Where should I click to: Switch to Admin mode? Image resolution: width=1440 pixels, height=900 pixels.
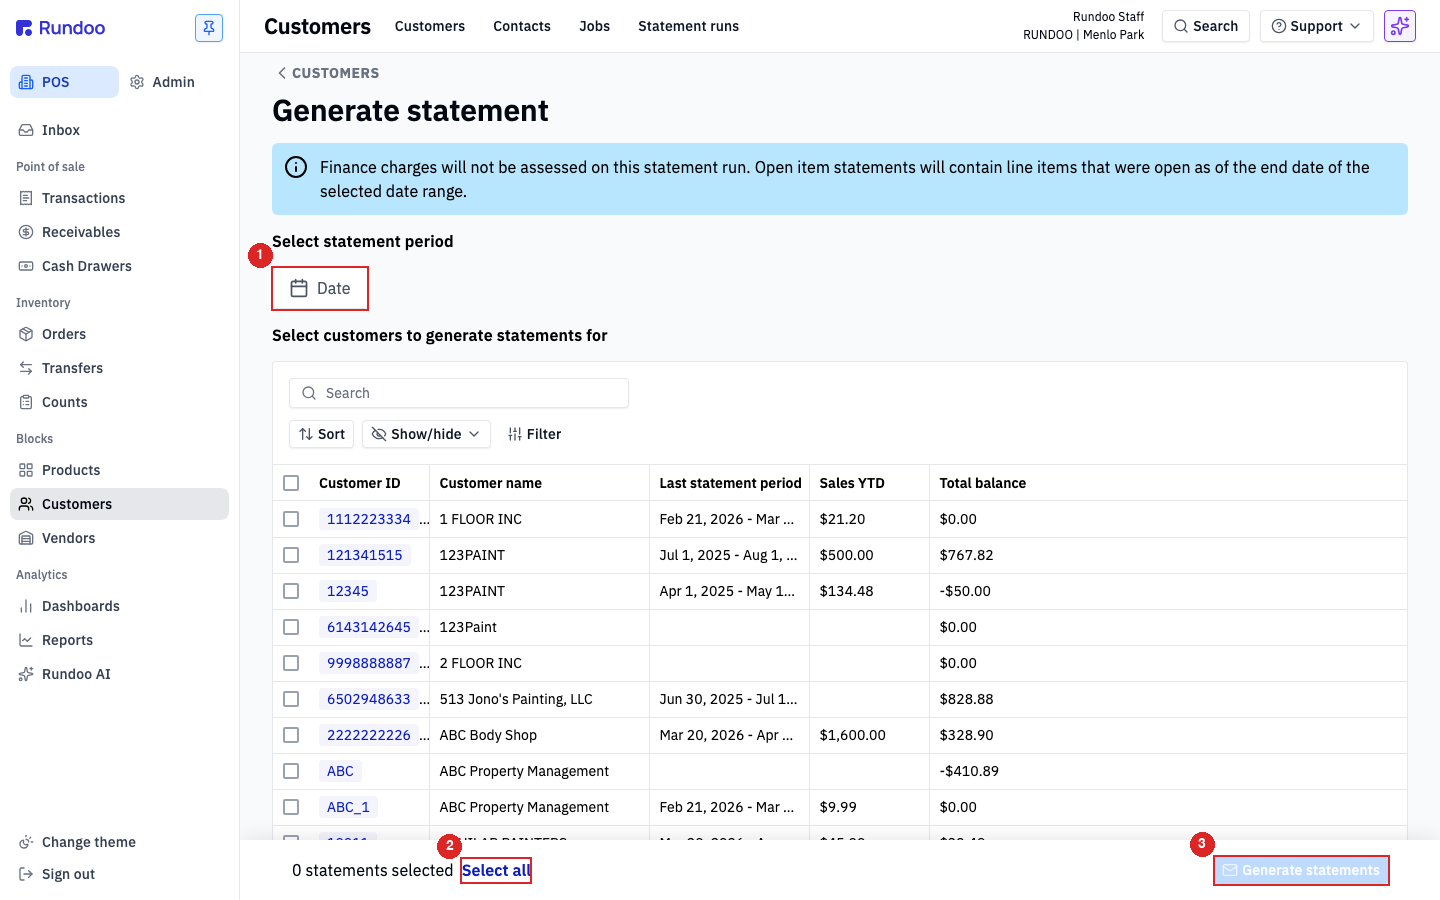[163, 82]
